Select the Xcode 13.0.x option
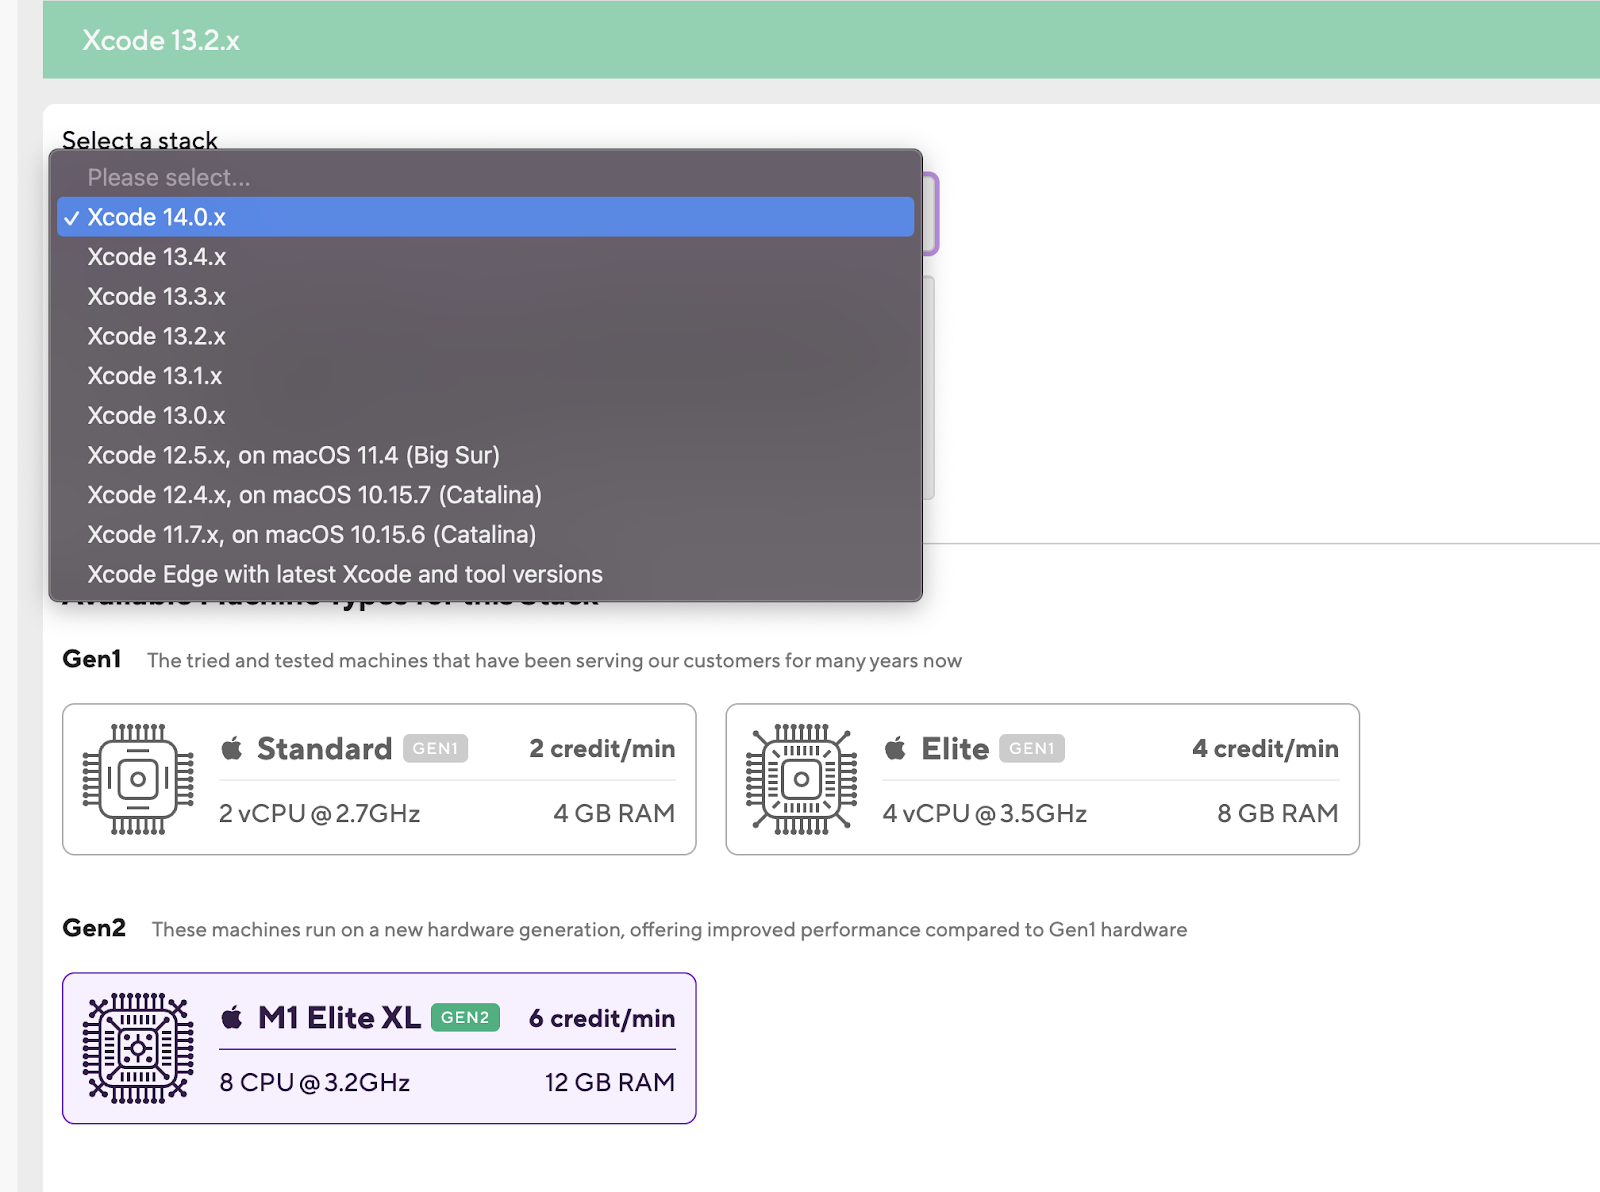 click(486, 416)
